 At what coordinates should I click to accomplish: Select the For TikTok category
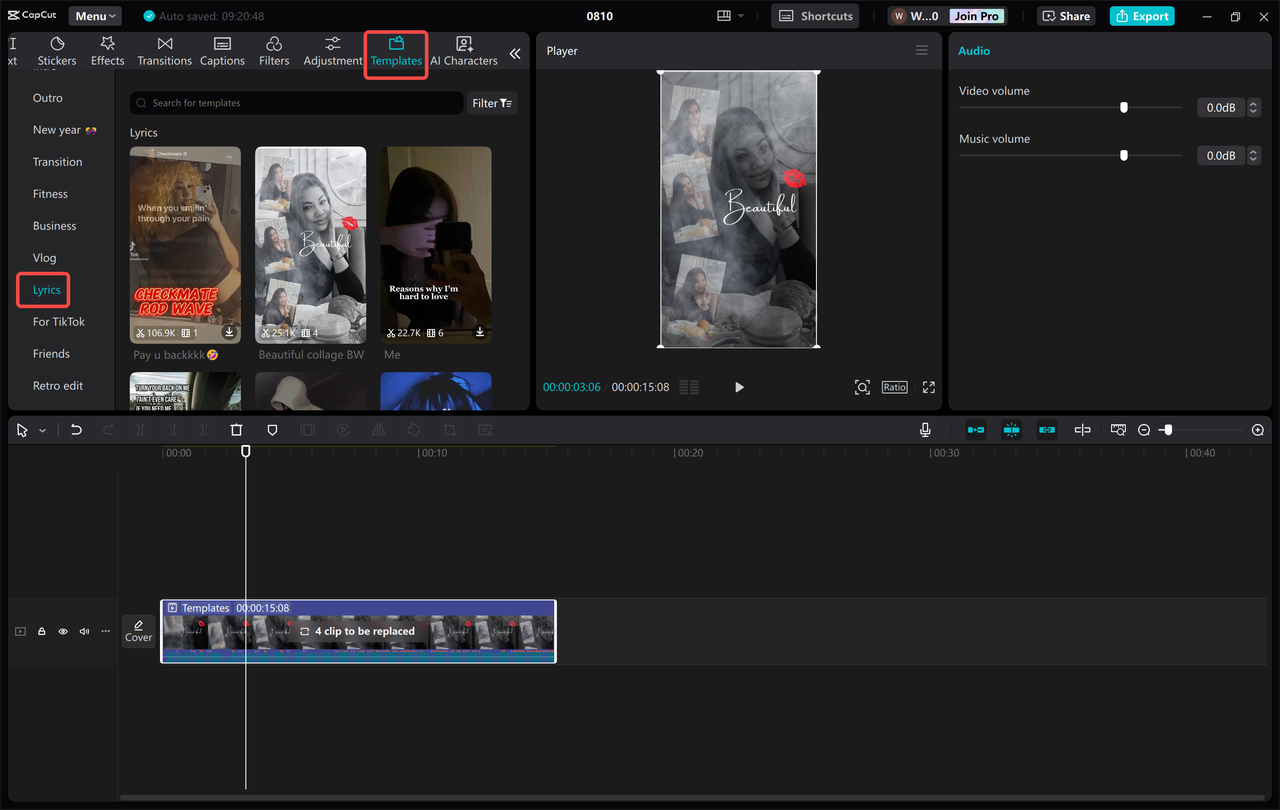click(59, 322)
